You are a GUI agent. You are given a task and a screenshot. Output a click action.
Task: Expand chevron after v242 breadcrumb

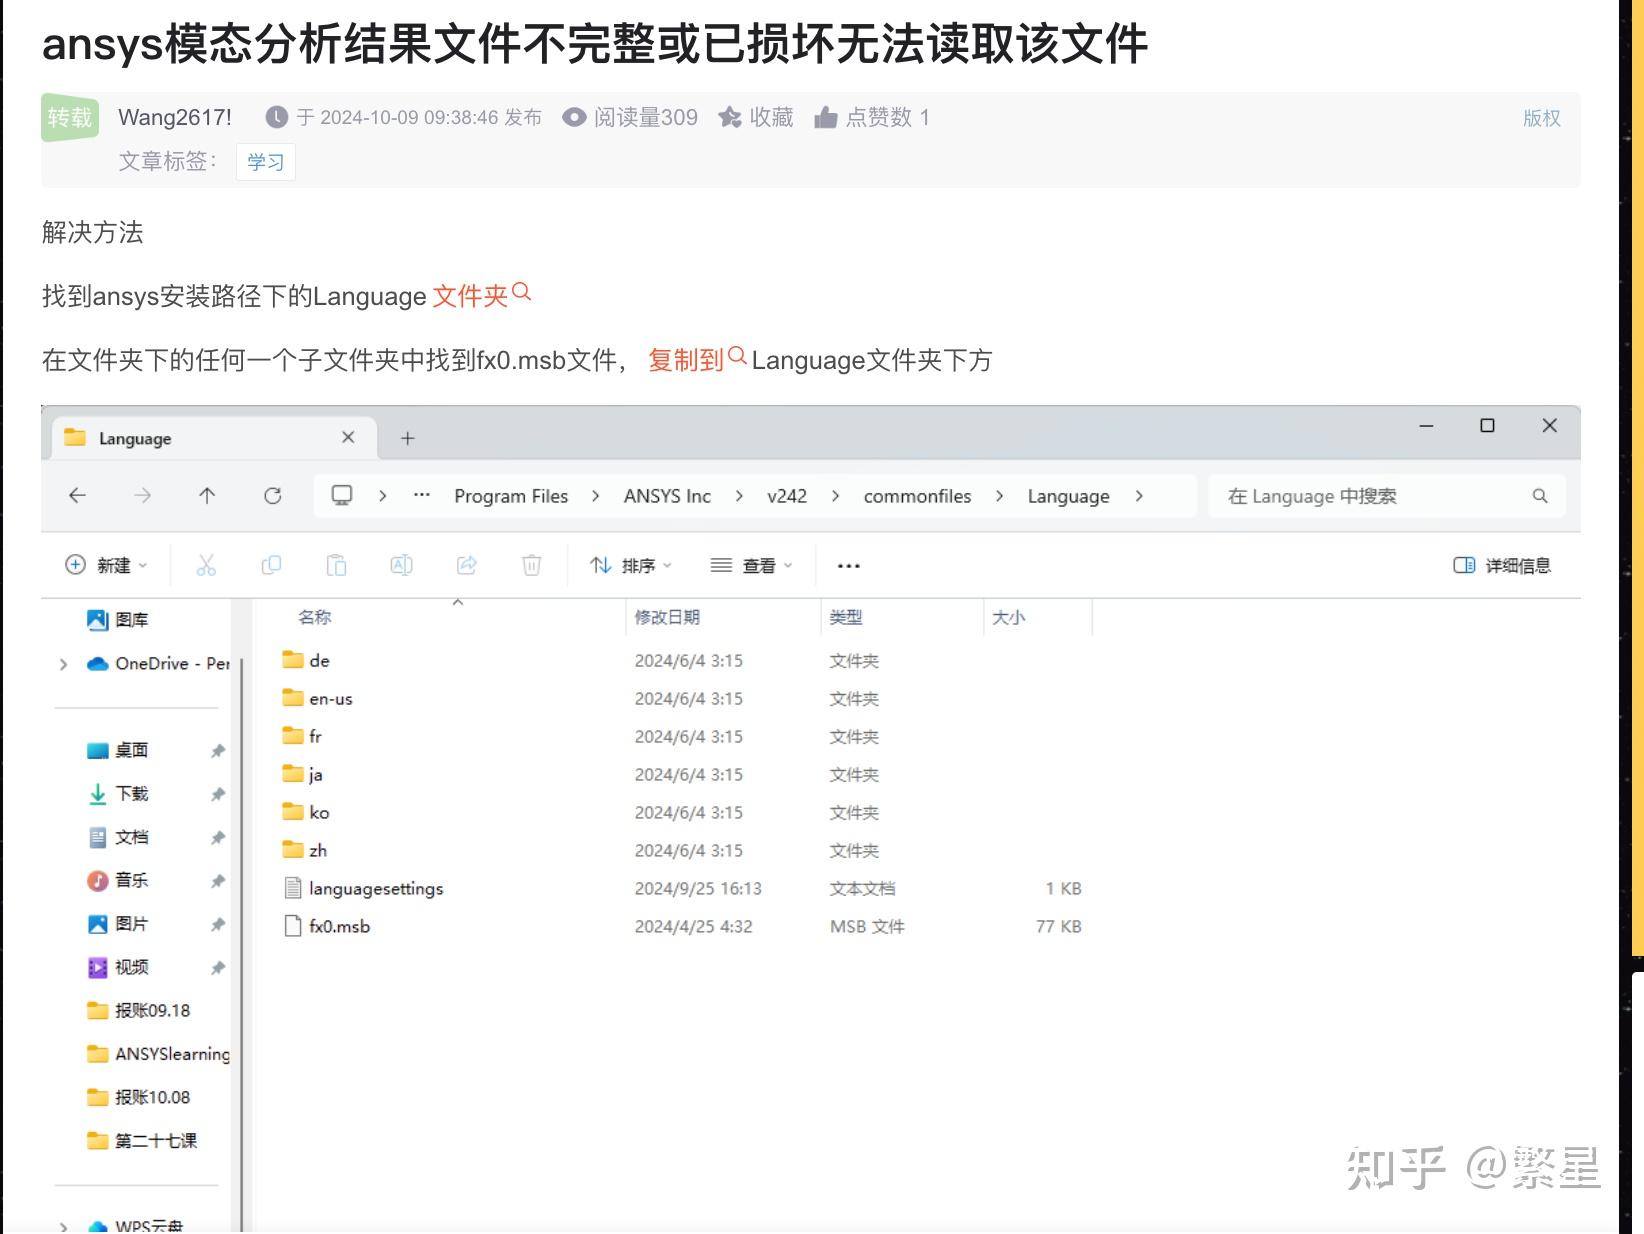pos(835,496)
